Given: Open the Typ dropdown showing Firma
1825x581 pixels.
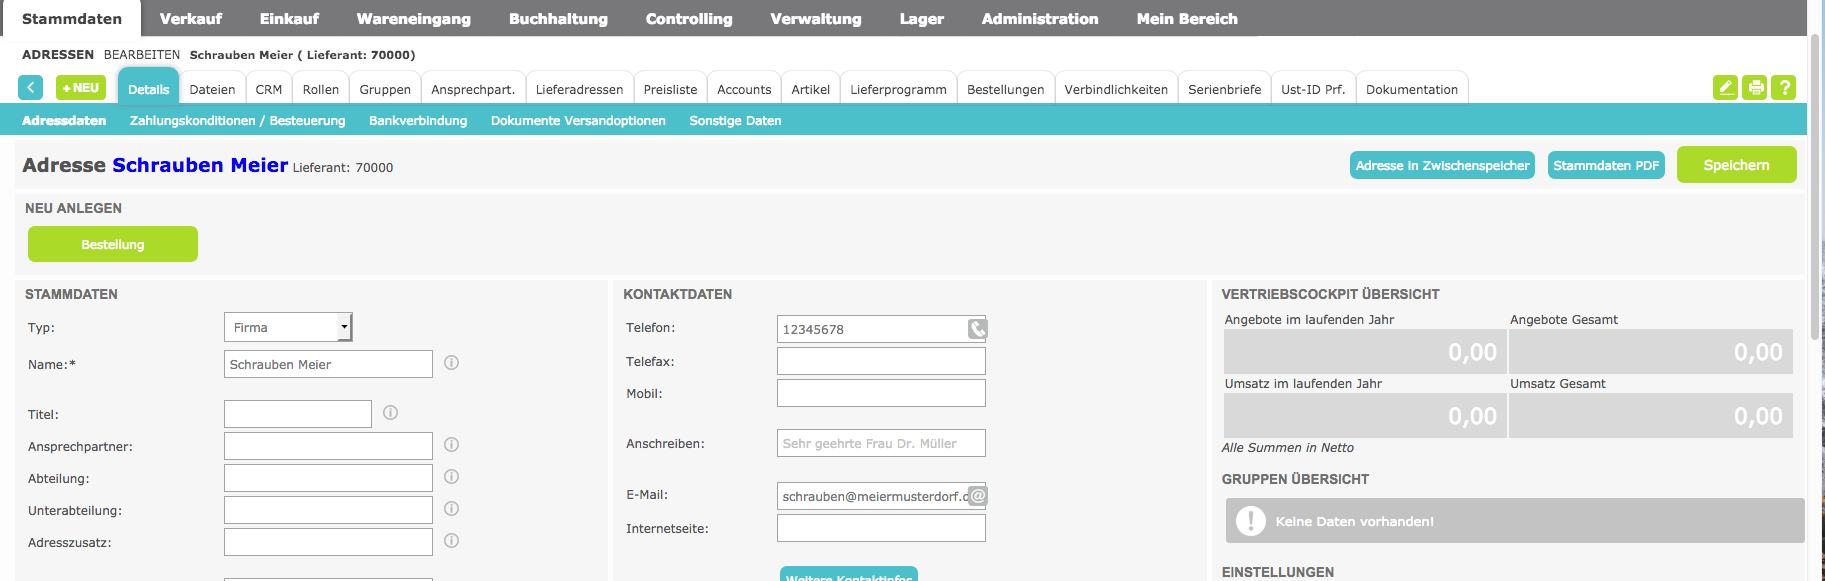Looking at the screenshot, I should [x=288, y=327].
